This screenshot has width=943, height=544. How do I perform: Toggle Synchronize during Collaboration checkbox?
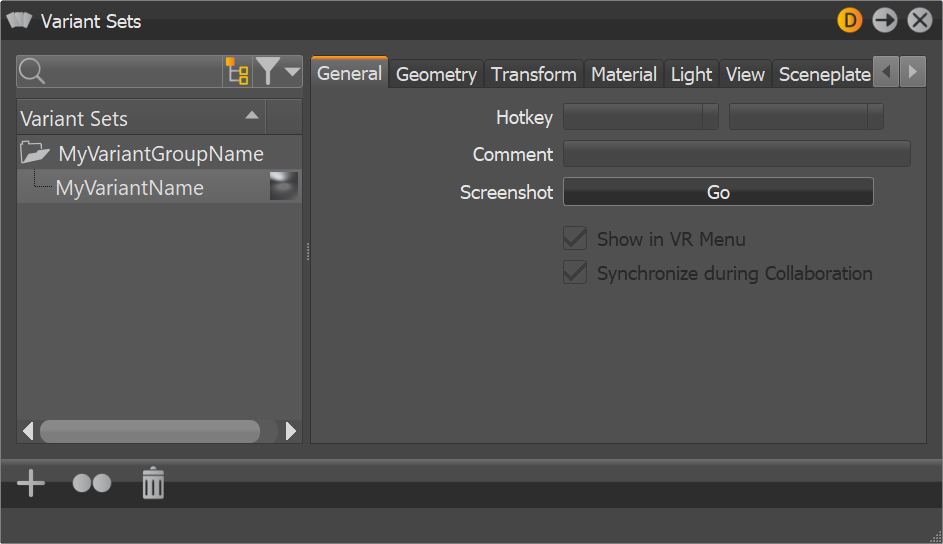(x=575, y=272)
